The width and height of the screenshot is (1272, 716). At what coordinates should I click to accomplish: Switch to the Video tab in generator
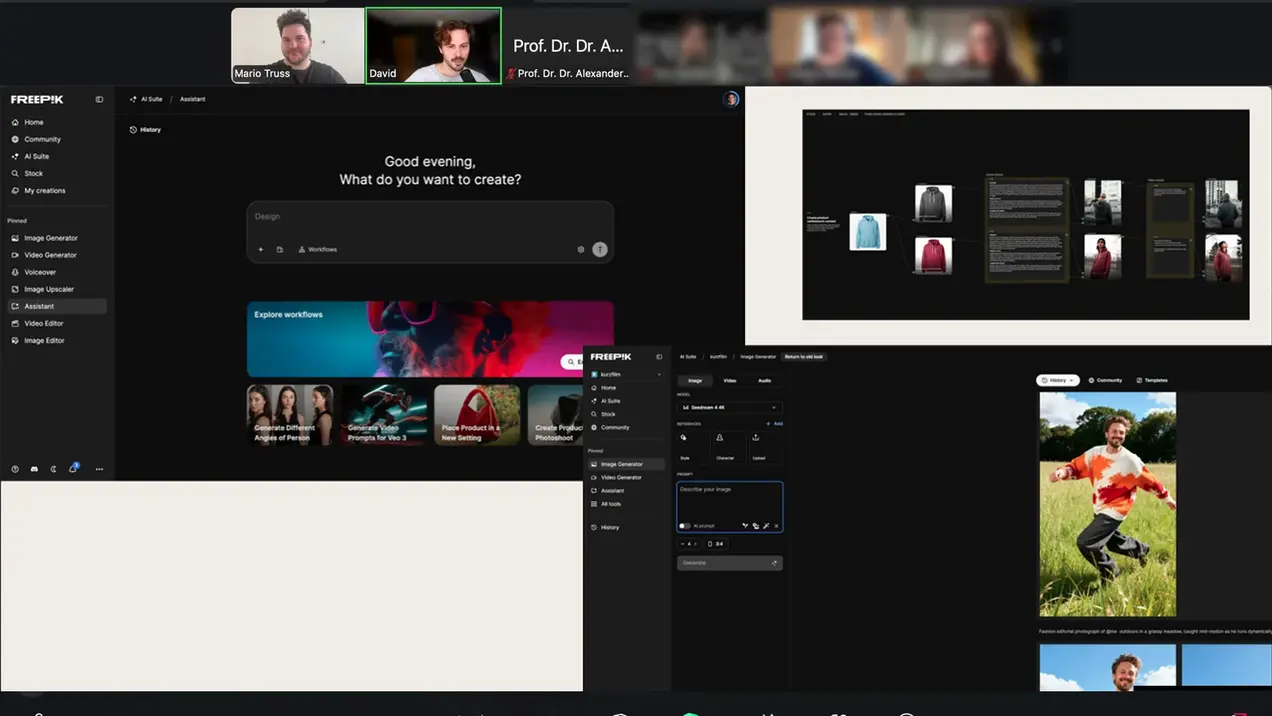pyautogui.click(x=729, y=381)
